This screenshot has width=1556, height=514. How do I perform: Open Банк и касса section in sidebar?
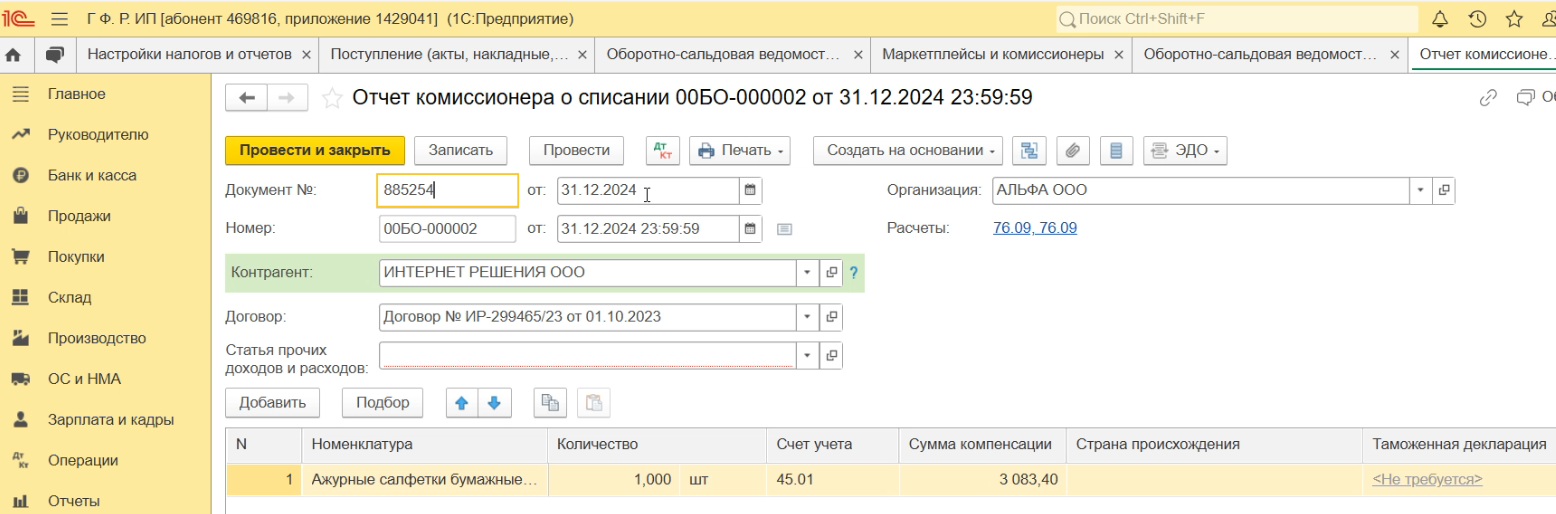(92, 175)
